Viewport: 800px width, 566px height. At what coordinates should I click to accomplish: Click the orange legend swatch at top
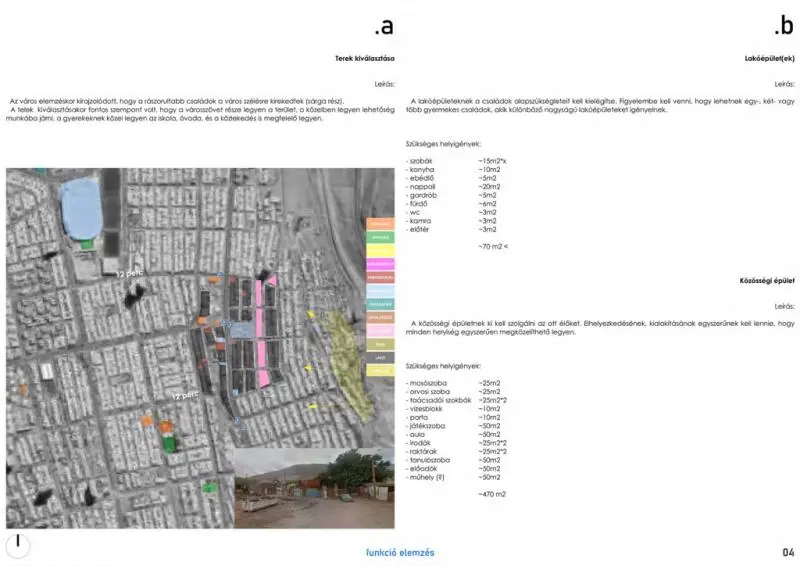pos(380,224)
